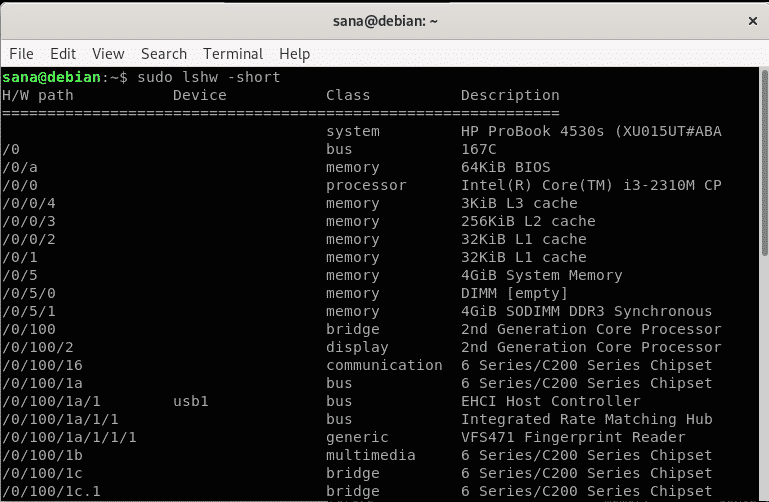The image size is (769, 502).
Task: Click the '4GiB System Memory' entry
Action: [541, 275]
